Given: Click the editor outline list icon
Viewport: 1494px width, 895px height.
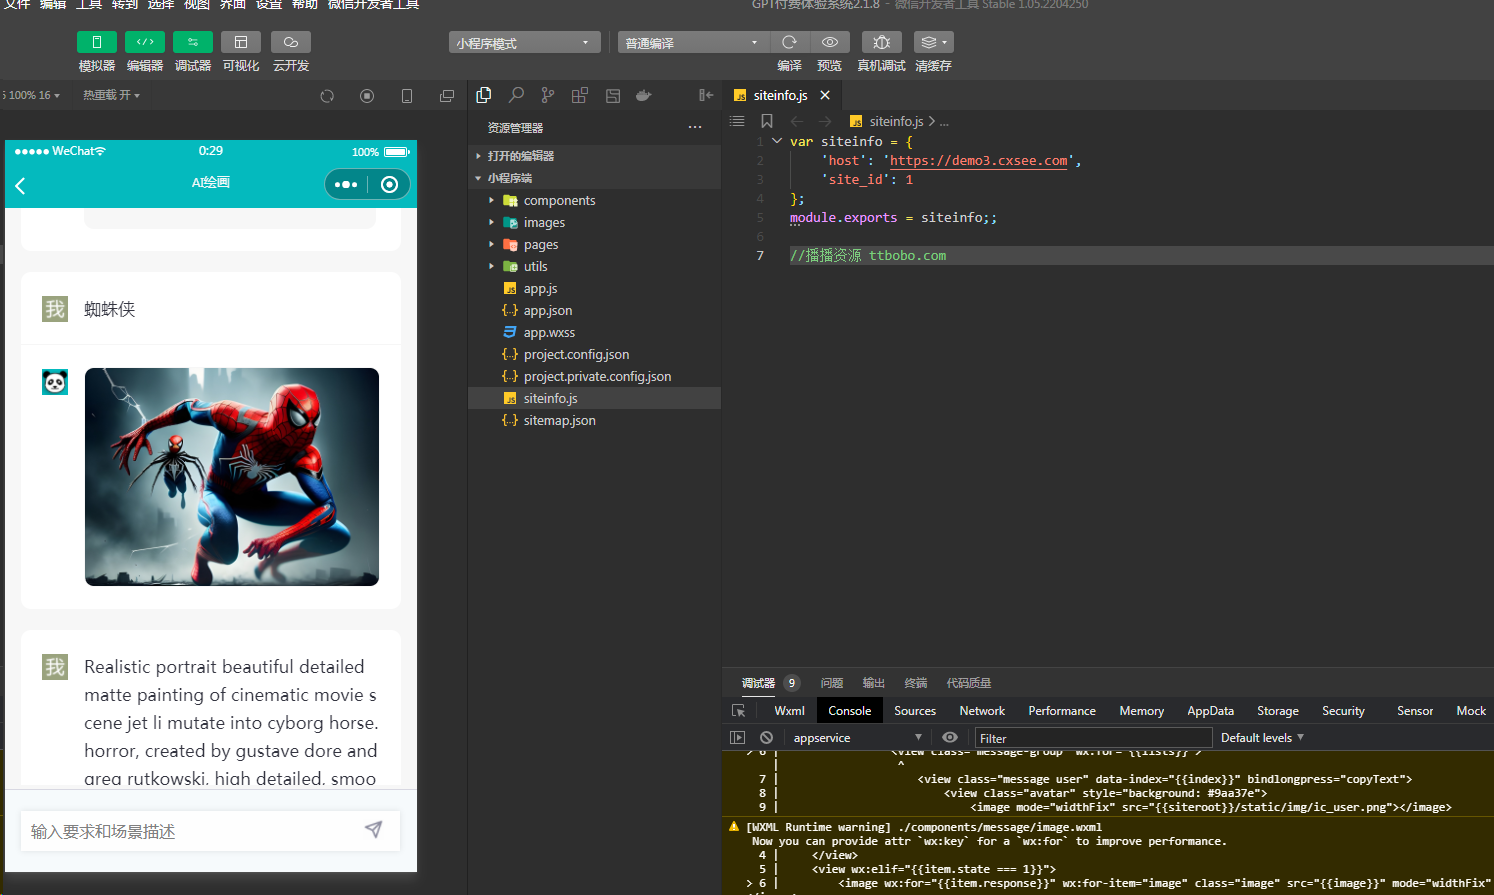Looking at the screenshot, I should click(737, 121).
